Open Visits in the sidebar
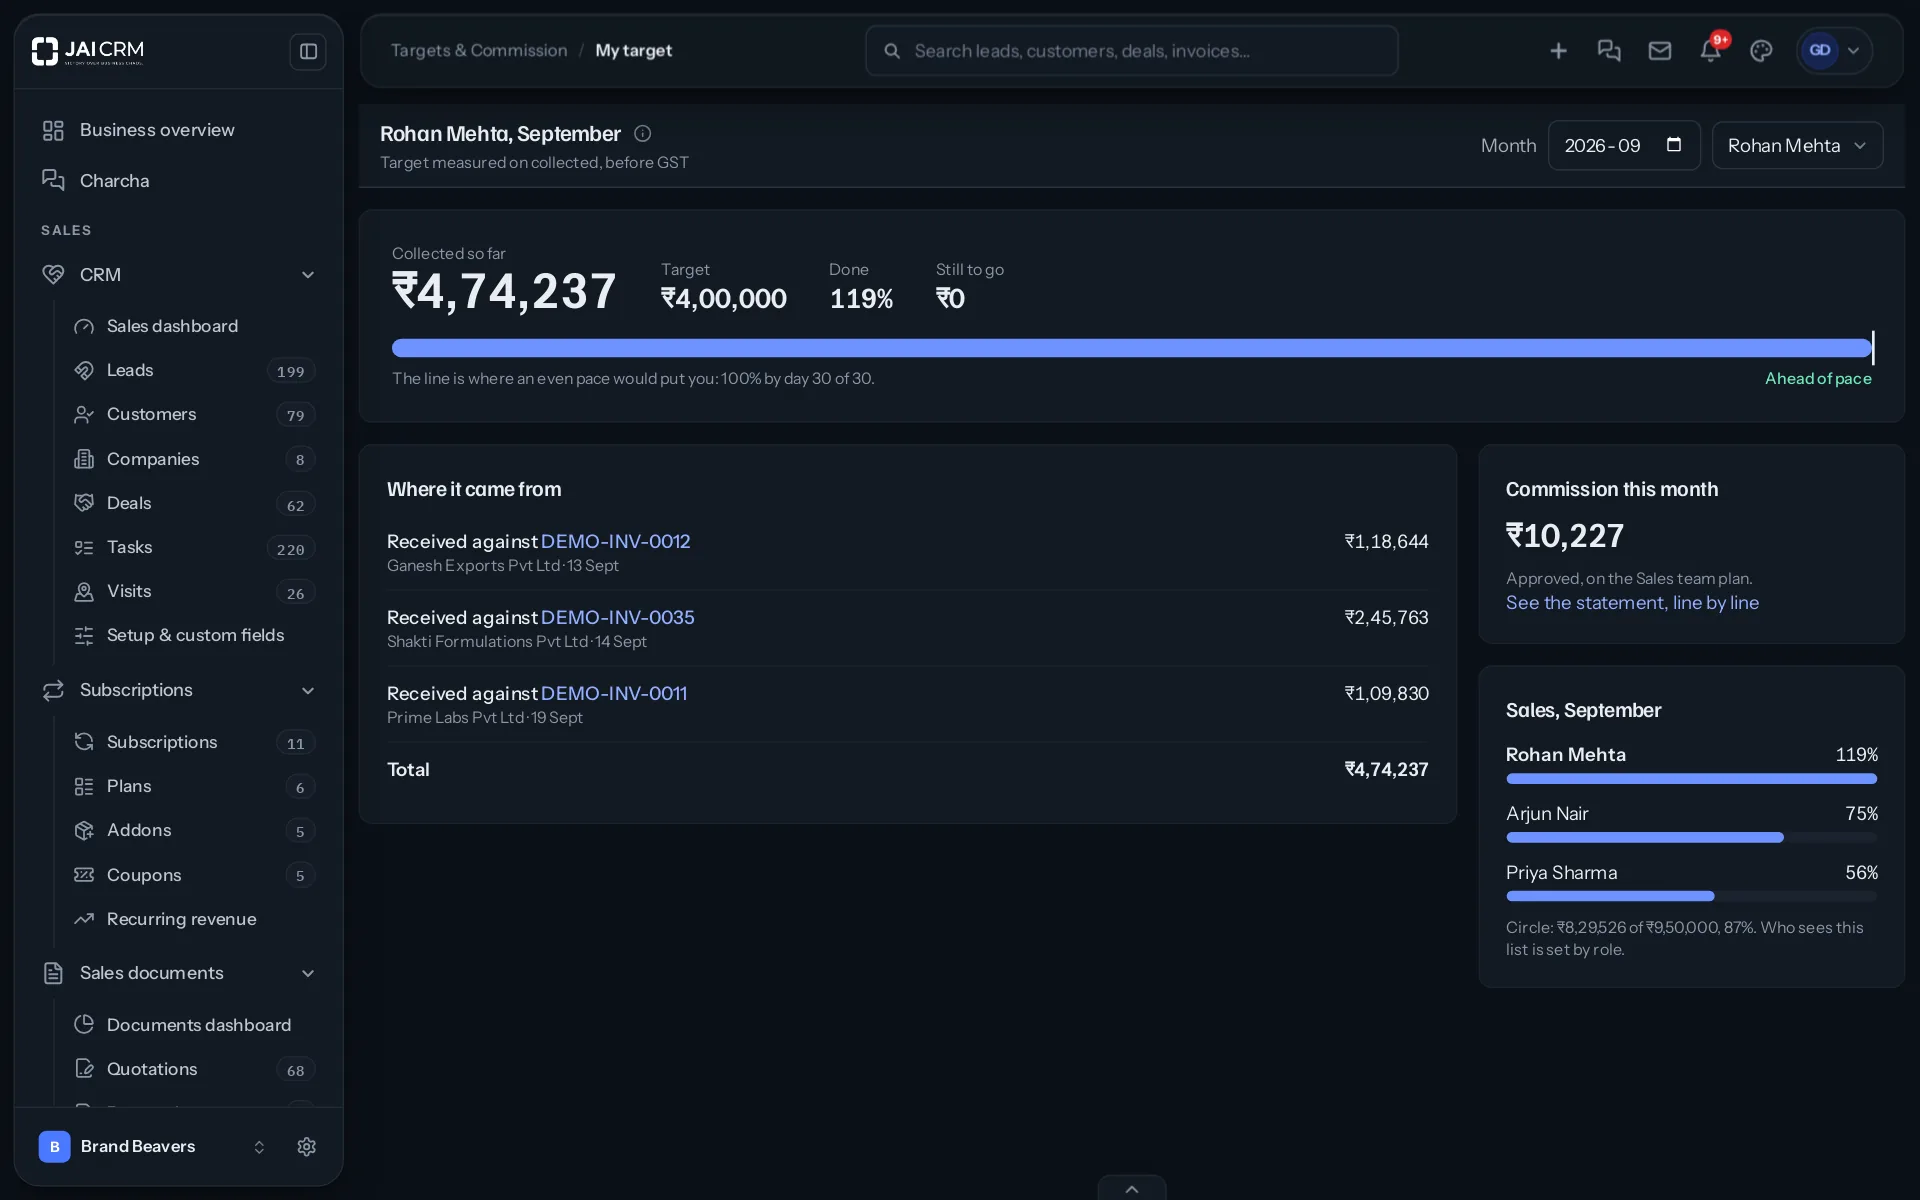Image resolution: width=1920 pixels, height=1200 pixels. [194, 591]
